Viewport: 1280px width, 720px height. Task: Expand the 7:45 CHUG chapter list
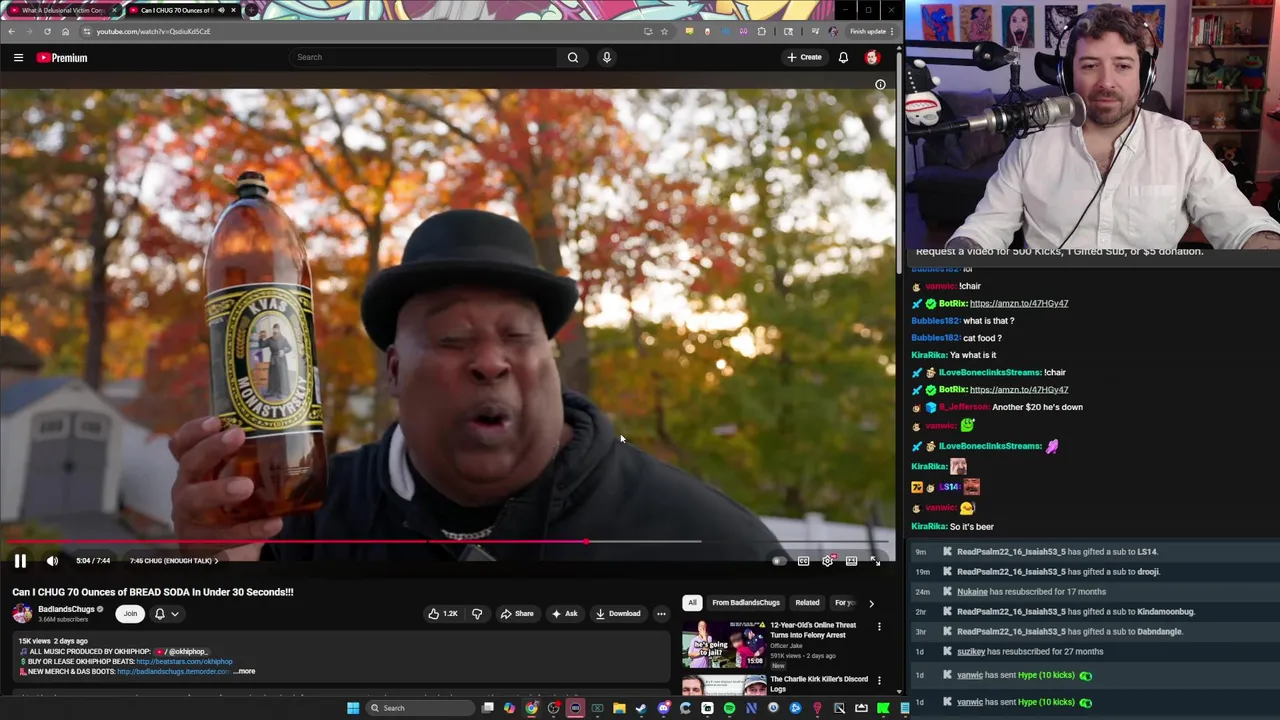pyautogui.click(x=174, y=561)
